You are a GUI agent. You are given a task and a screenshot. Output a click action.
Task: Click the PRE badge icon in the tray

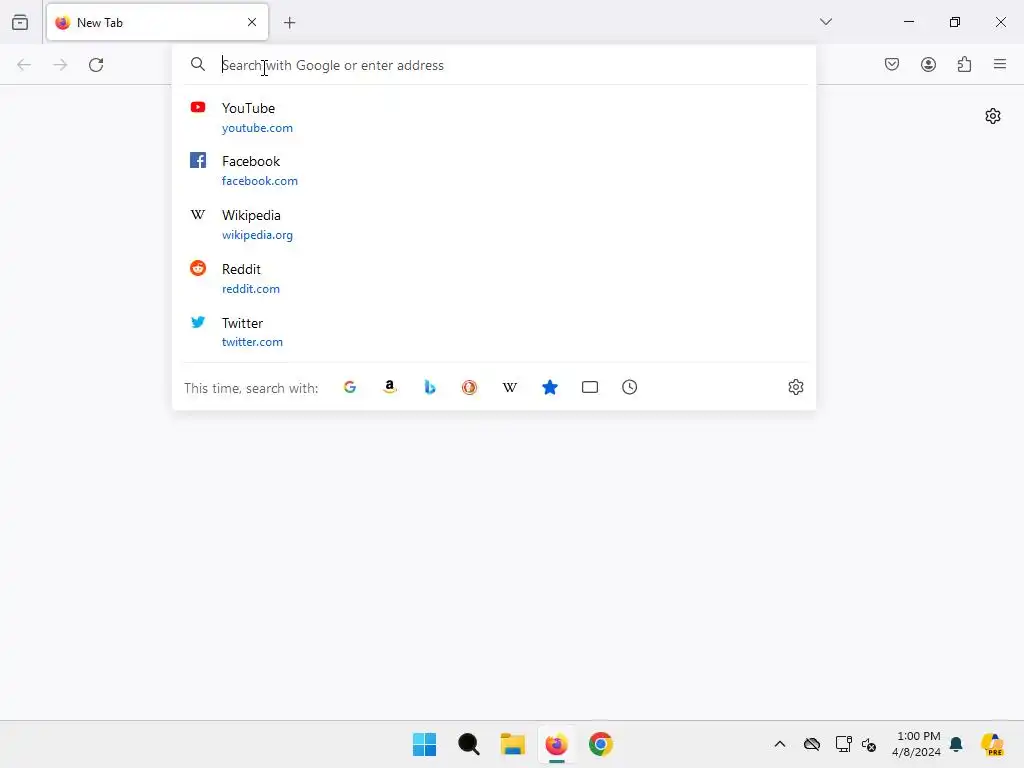point(992,744)
